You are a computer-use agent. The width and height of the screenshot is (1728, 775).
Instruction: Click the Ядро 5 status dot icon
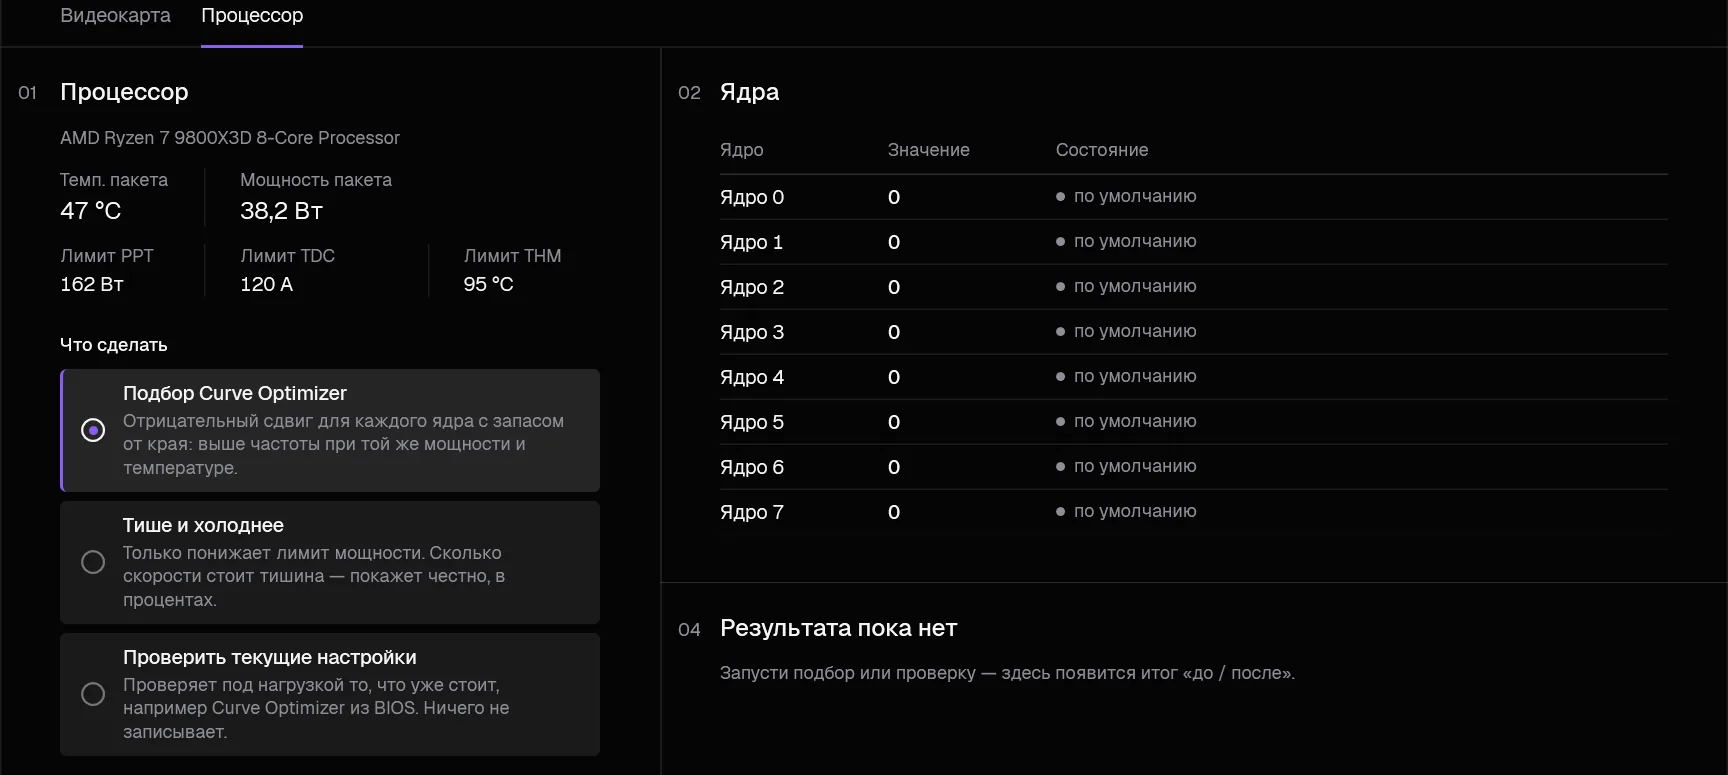[1060, 422]
